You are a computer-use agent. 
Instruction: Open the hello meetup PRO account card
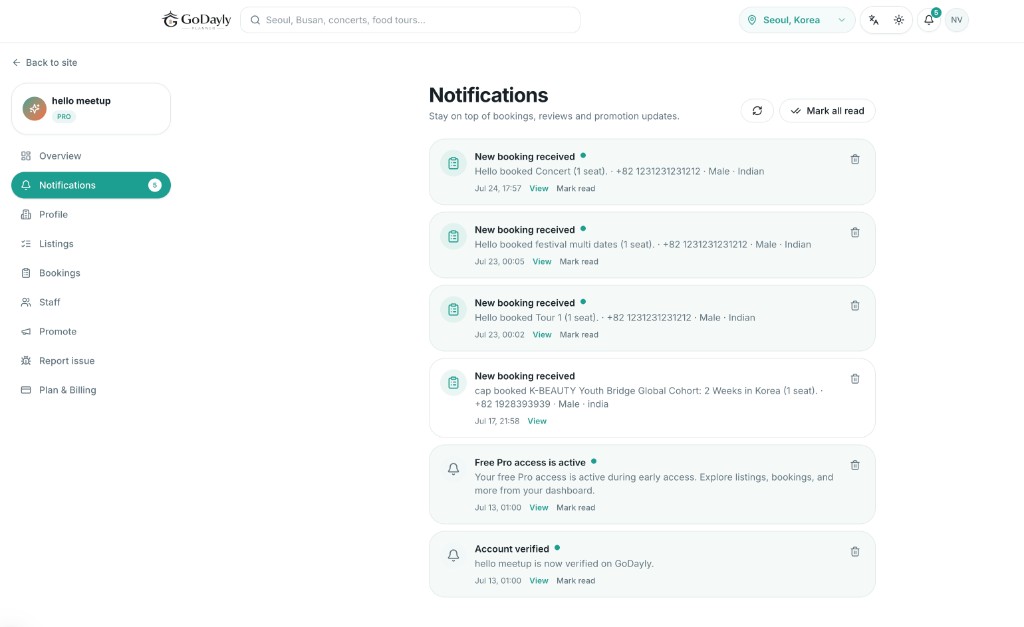pos(91,108)
